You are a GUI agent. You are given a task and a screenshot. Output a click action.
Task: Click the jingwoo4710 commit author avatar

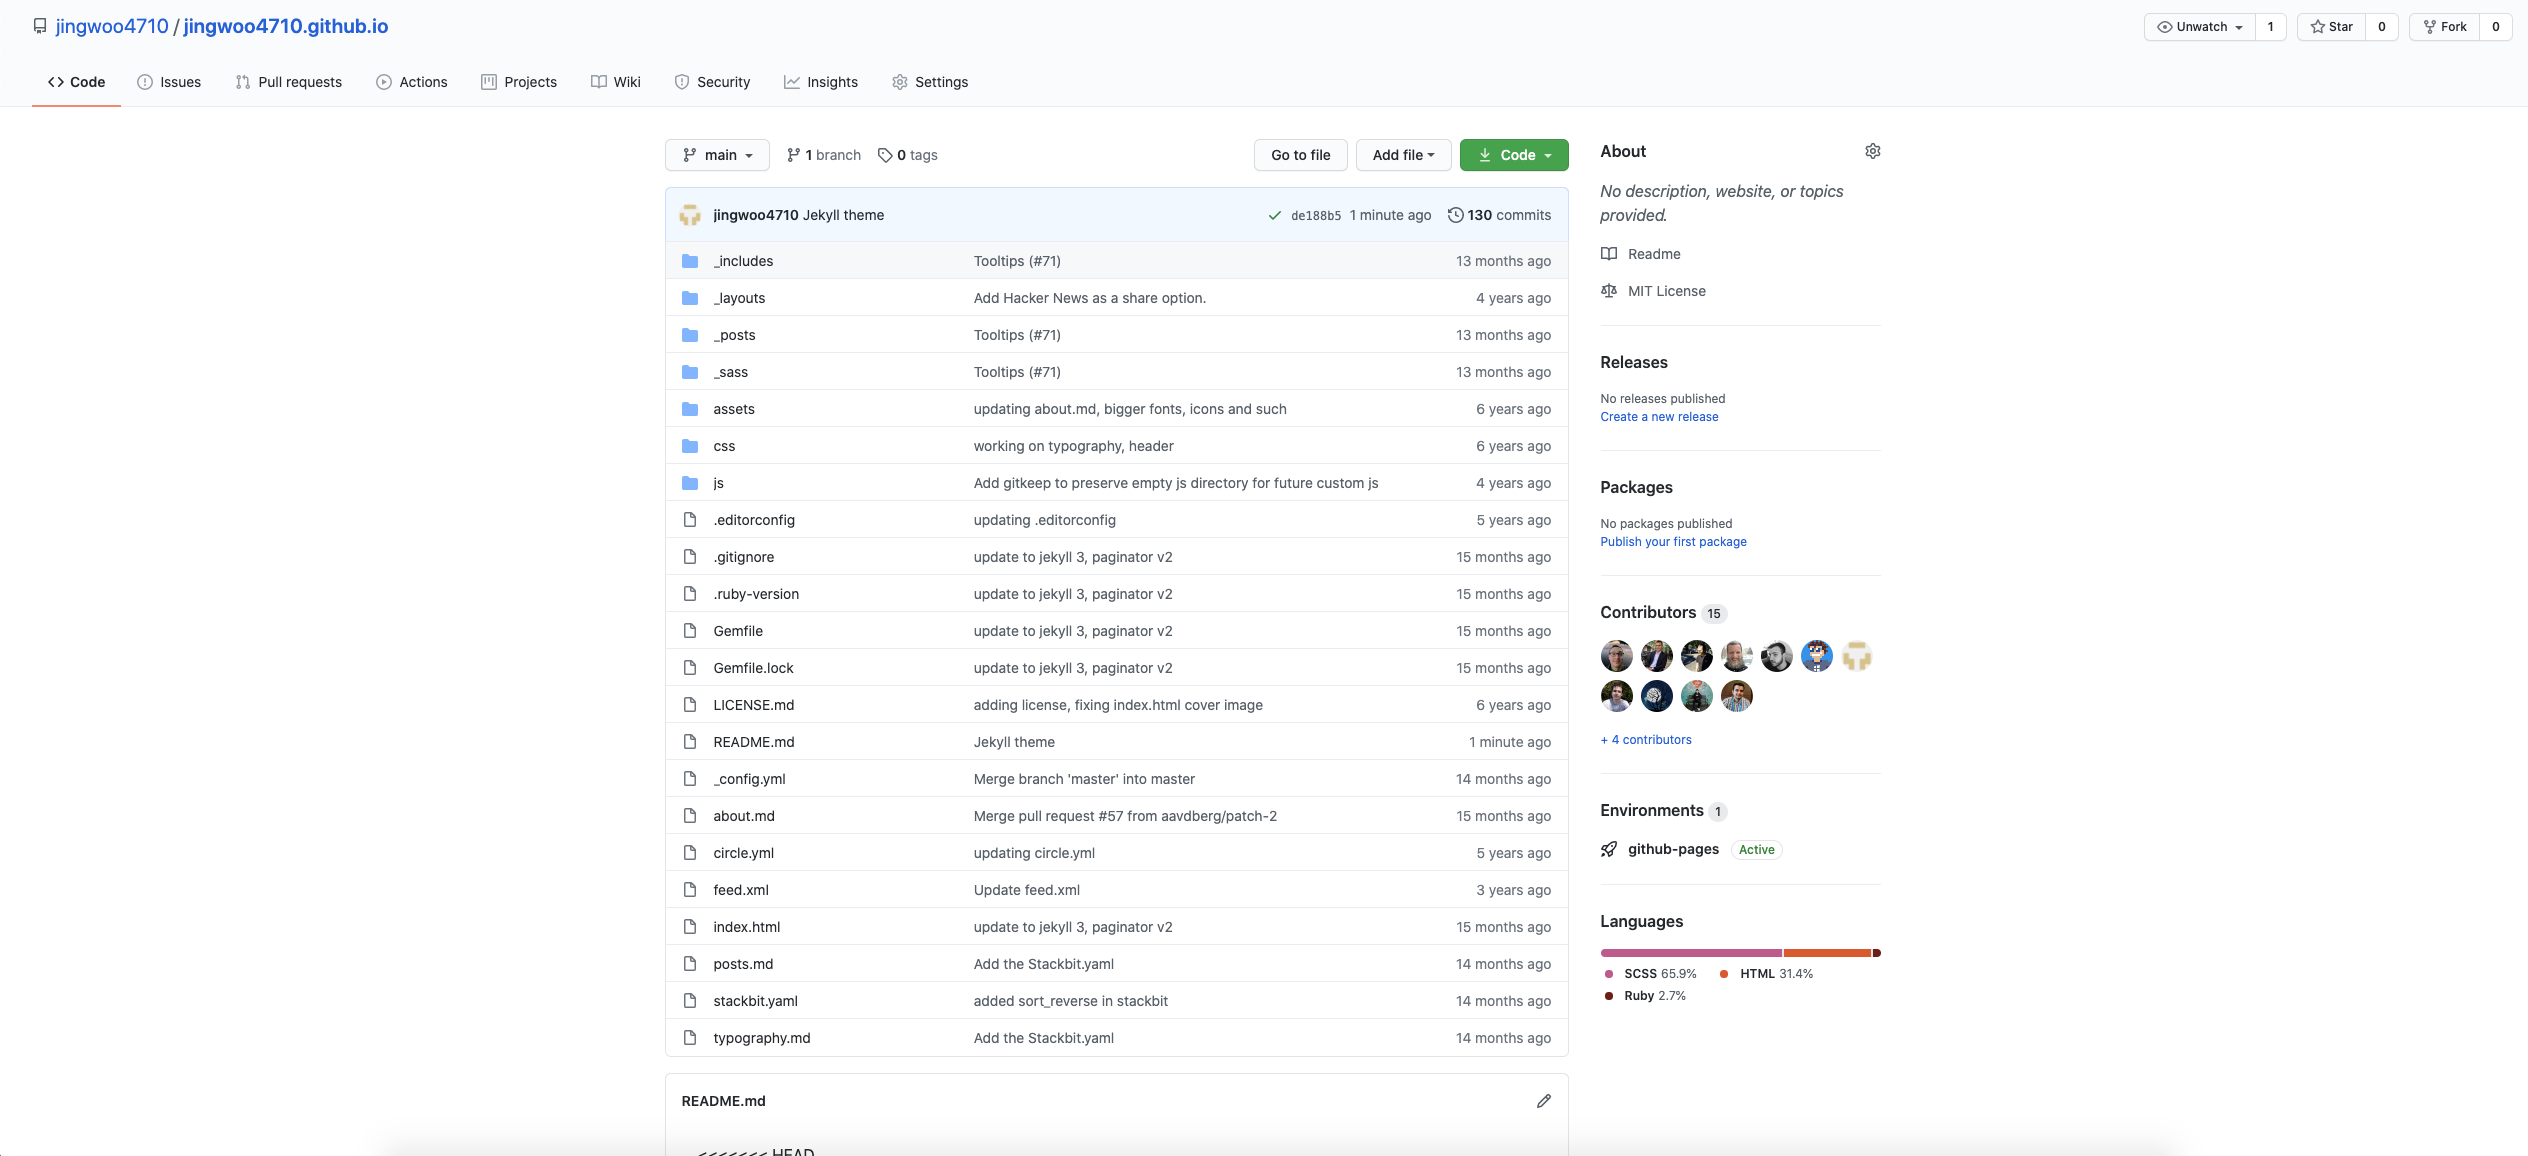(x=690, y=215)
